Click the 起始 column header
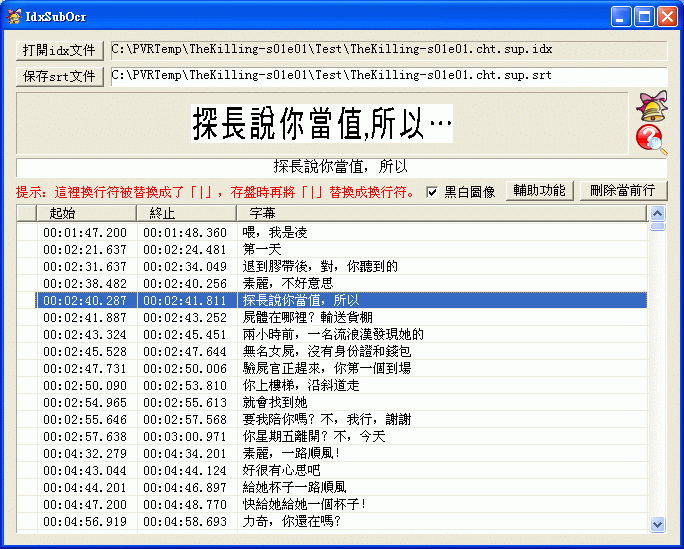The width and height of the screenshot is (684, 549). click(x=86, y=213)
